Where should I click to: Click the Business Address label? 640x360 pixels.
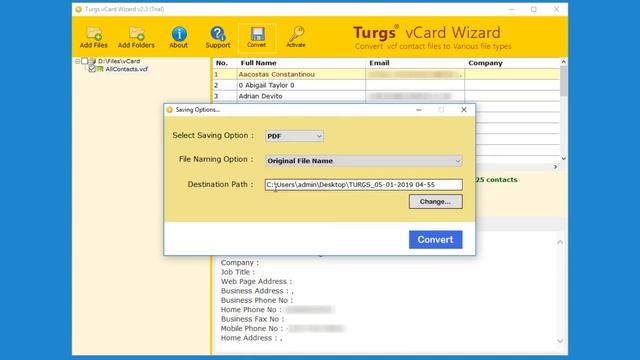pyautogui.click(x=255, y=291)
